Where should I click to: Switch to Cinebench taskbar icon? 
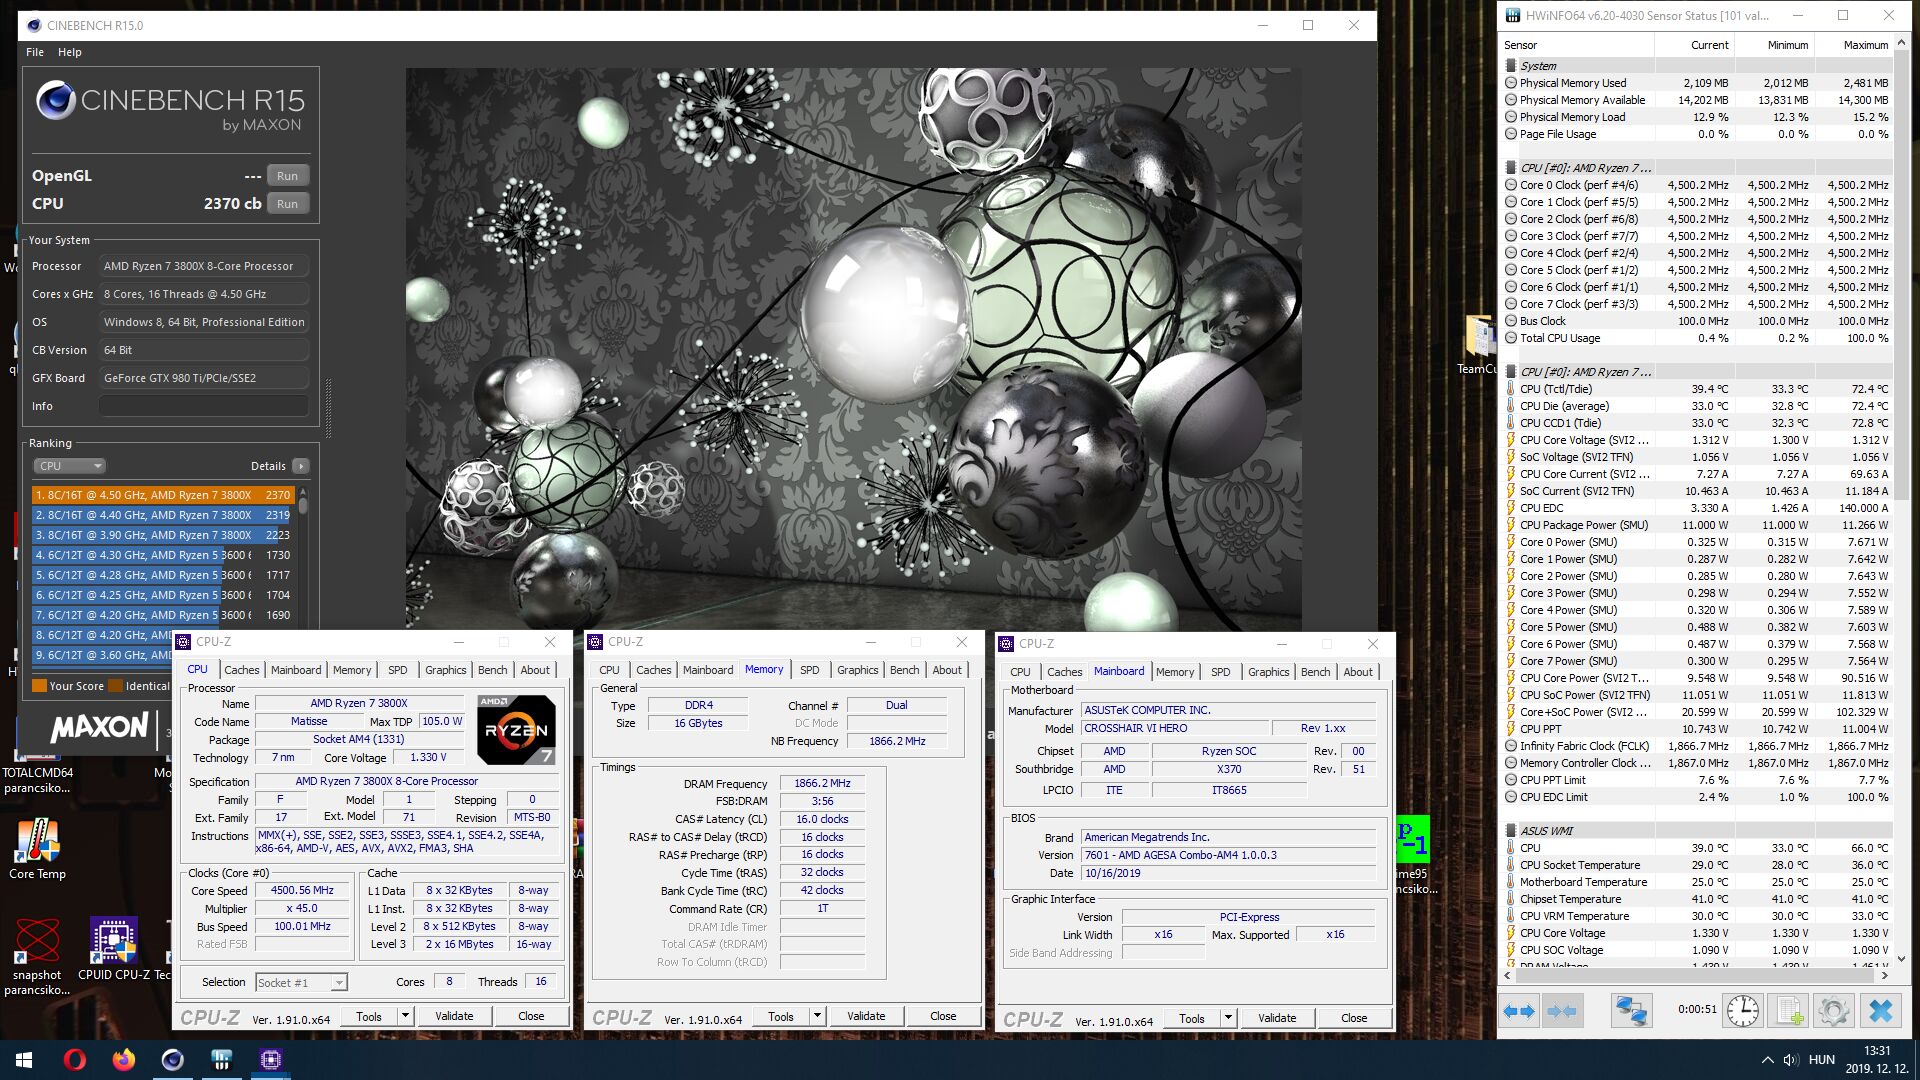[172, 1059]
